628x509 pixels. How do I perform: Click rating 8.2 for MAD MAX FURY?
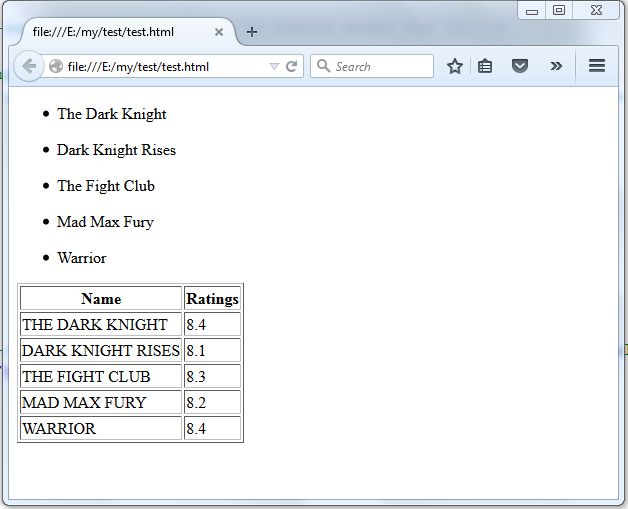pos(212,402)
